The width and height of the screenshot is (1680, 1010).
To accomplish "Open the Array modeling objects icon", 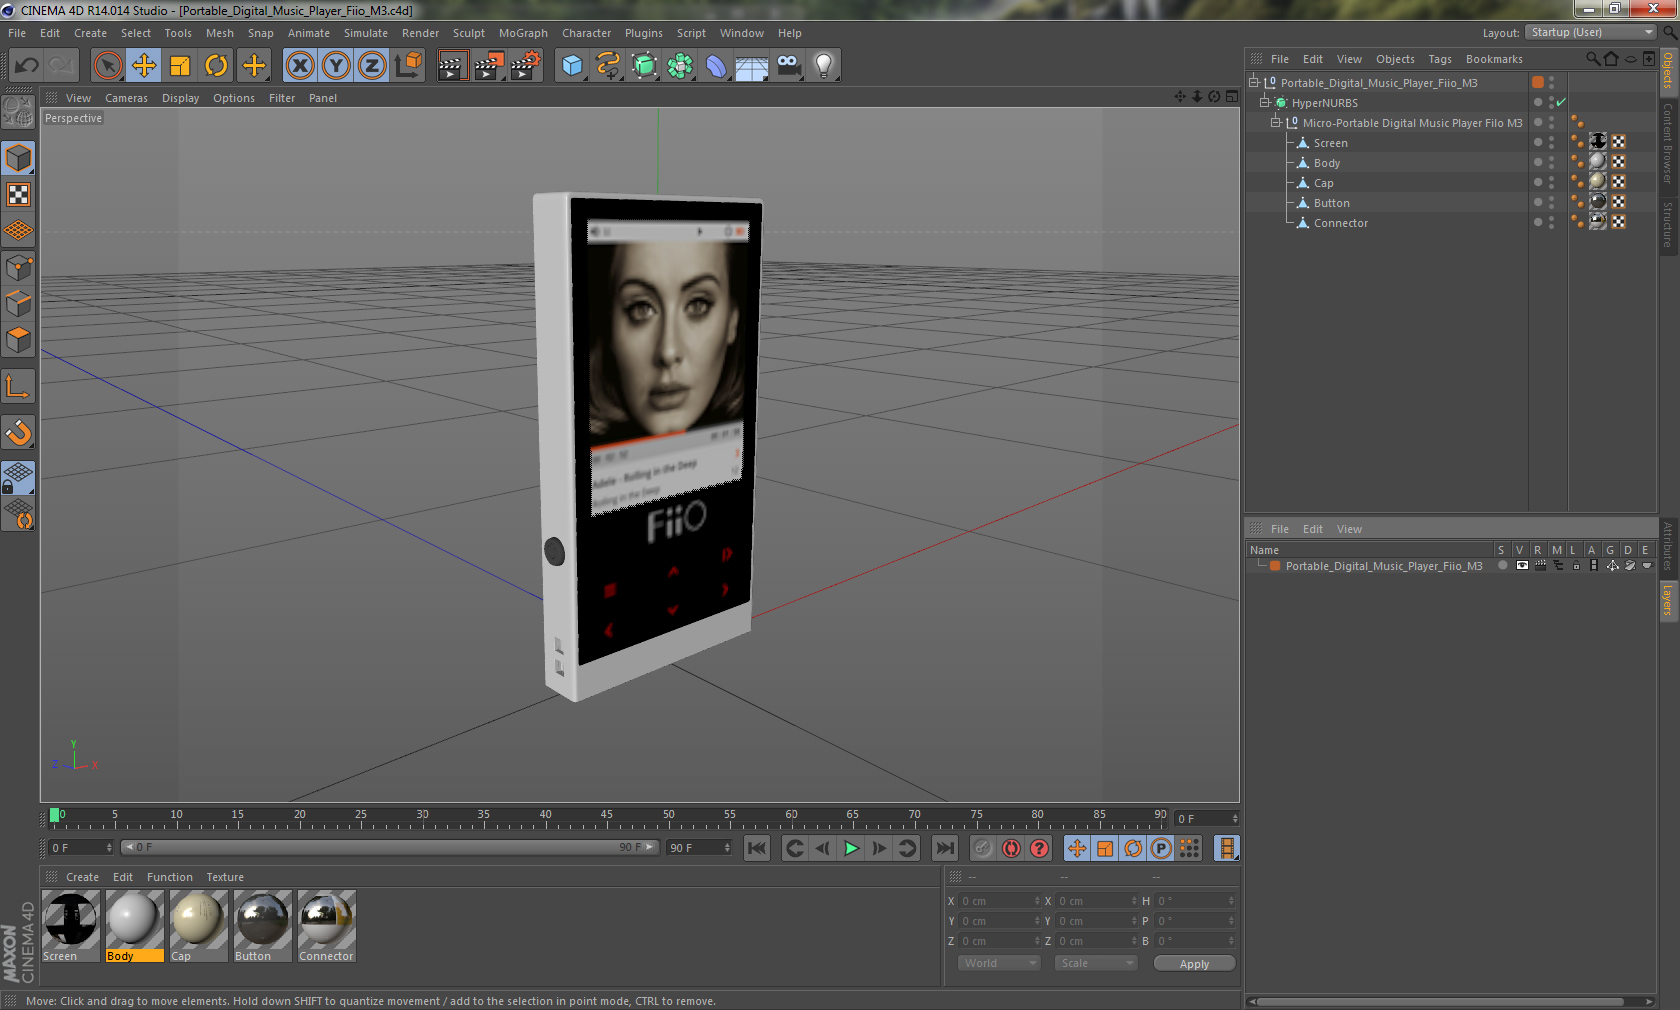I will coord(680,66).
